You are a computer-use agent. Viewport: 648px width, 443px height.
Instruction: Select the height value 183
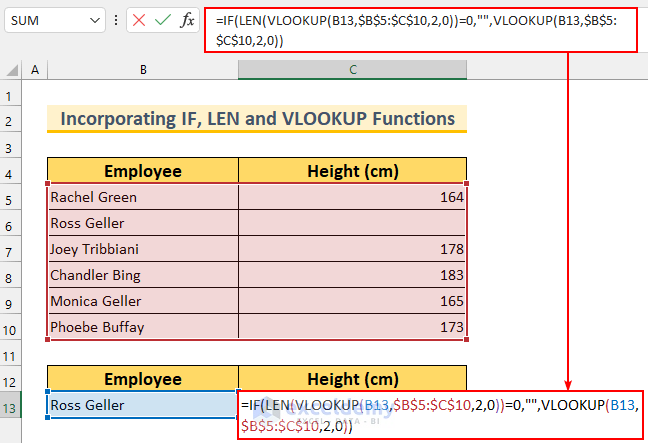point(353,275)
